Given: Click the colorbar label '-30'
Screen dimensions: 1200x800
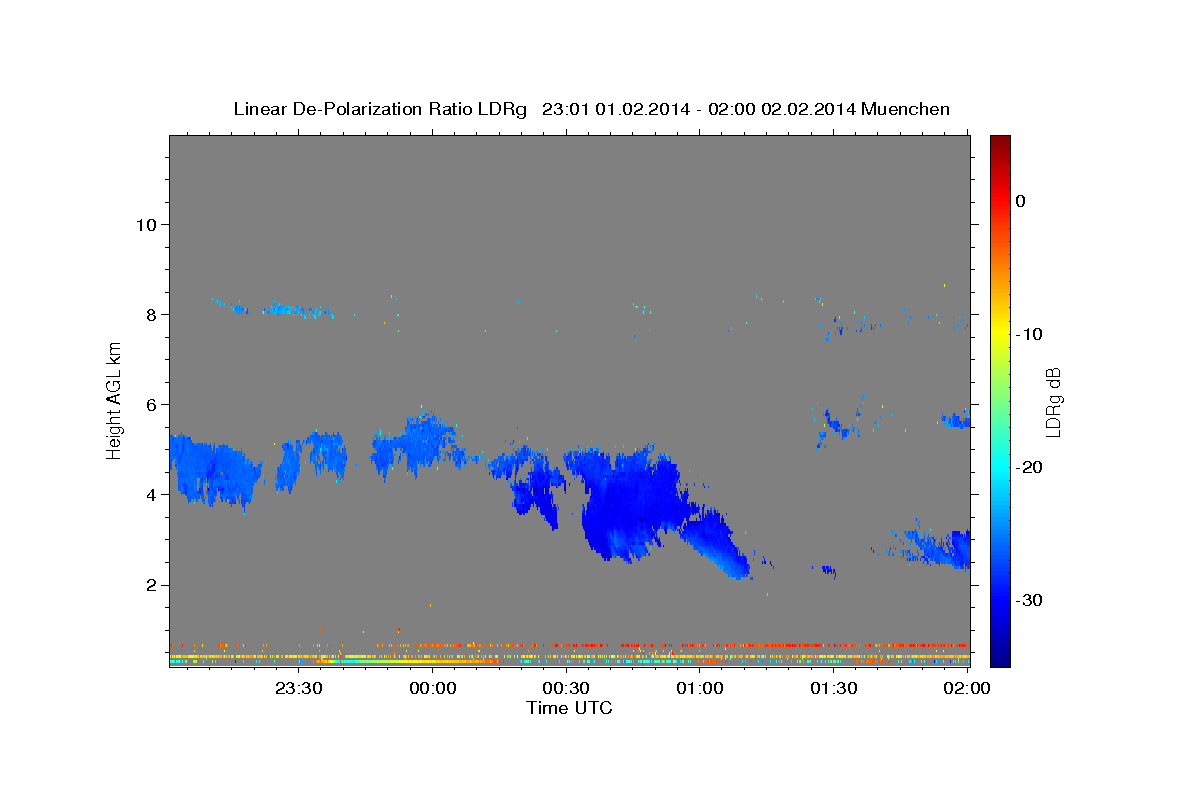Looking at the screenshot, I should click(x=1029, y=600).
